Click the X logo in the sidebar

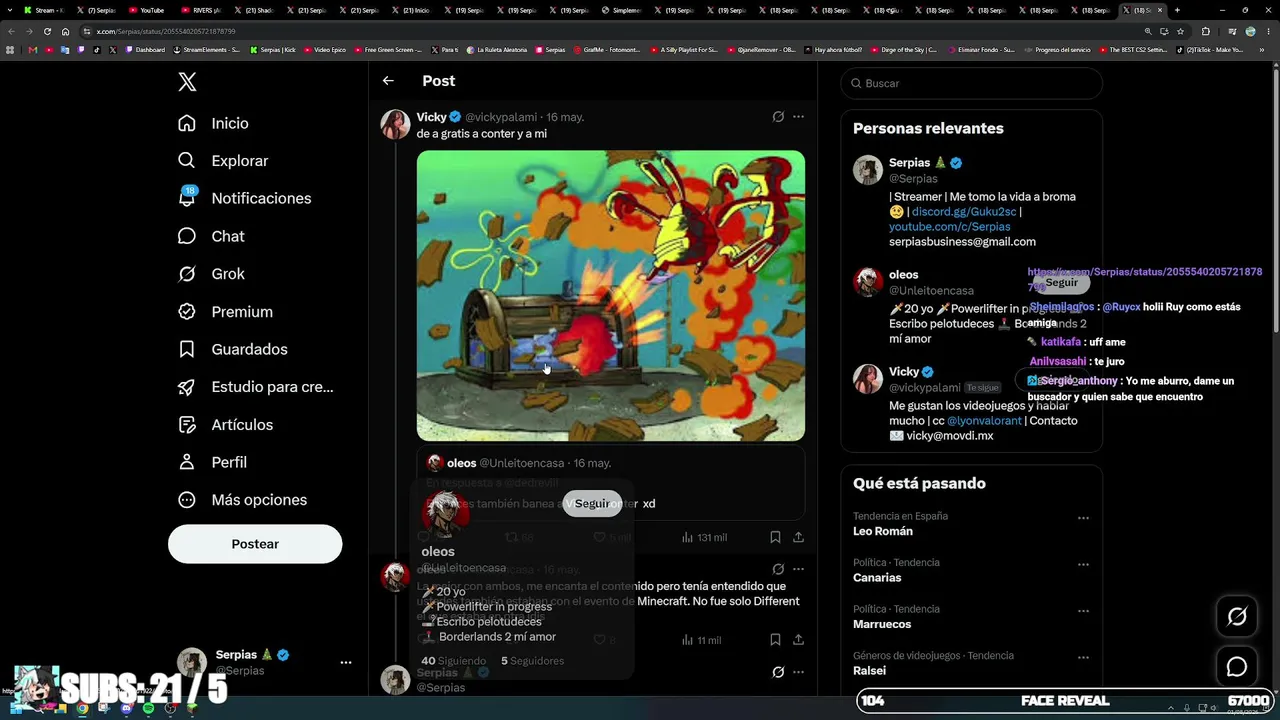tap(187, 82)
